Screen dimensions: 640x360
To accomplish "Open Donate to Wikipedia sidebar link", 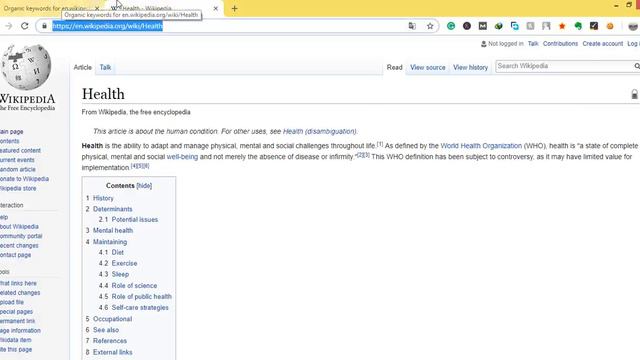I will [24, 179].
